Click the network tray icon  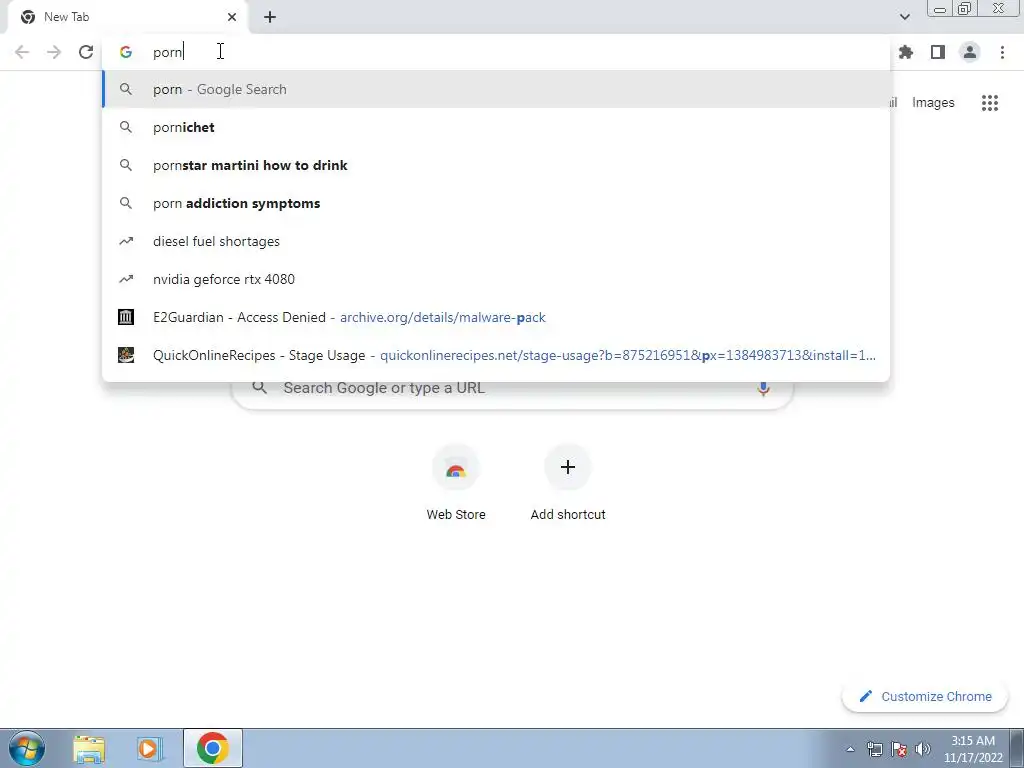point(874,749)
